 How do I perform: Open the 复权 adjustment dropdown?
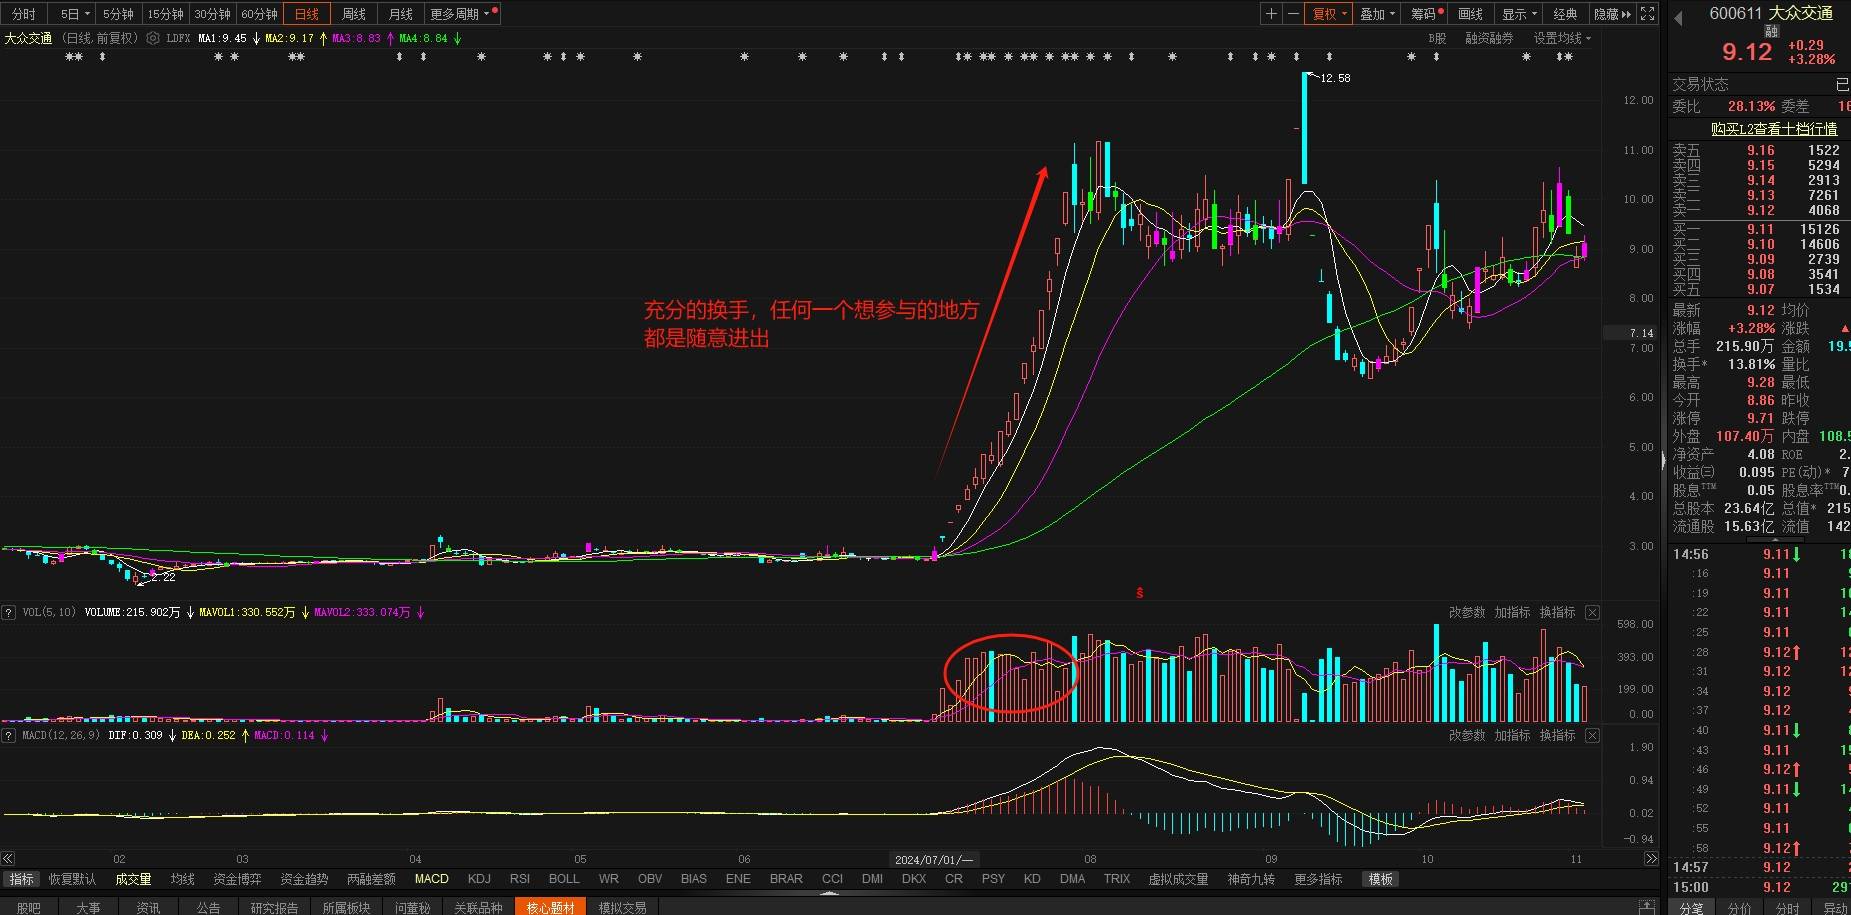pyautogui.click(x=1330, y=14)
